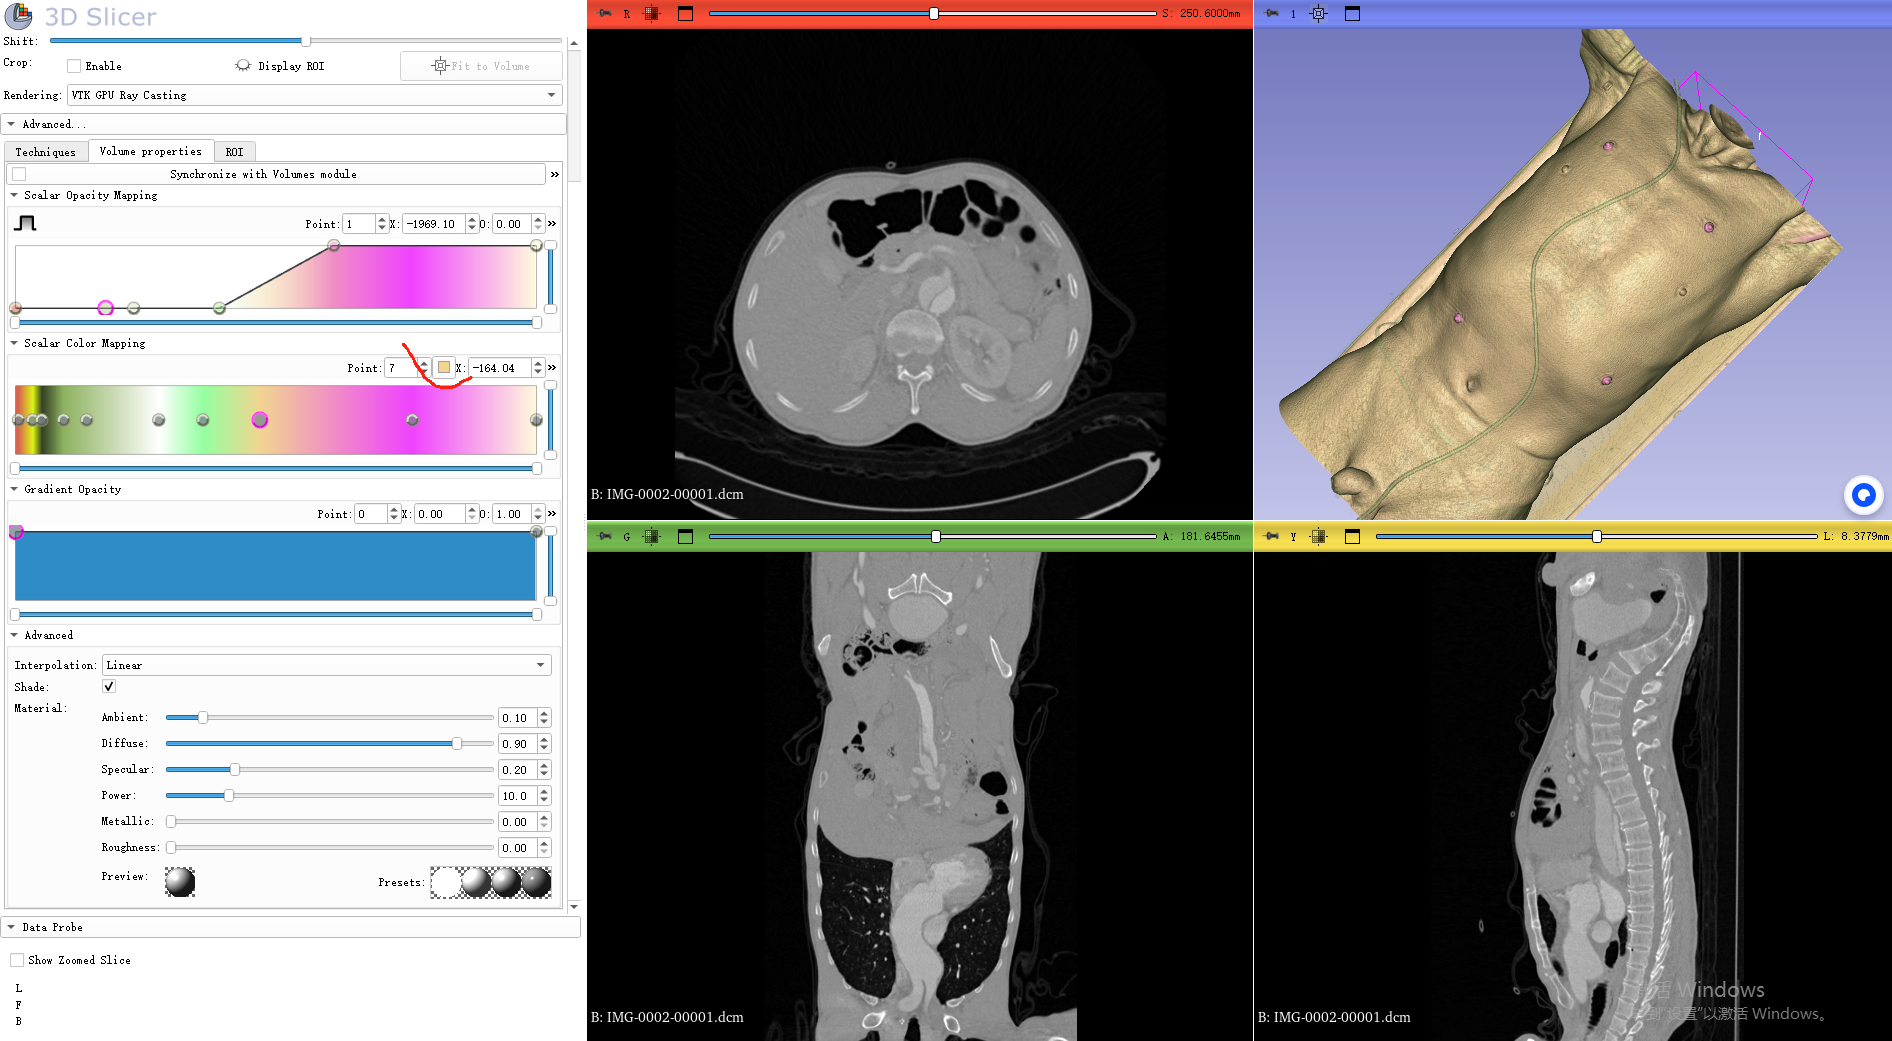The height and width of the screenshot is (1041, 1892).
Task: Switch to the ROI tab
Action: point(234,152)
